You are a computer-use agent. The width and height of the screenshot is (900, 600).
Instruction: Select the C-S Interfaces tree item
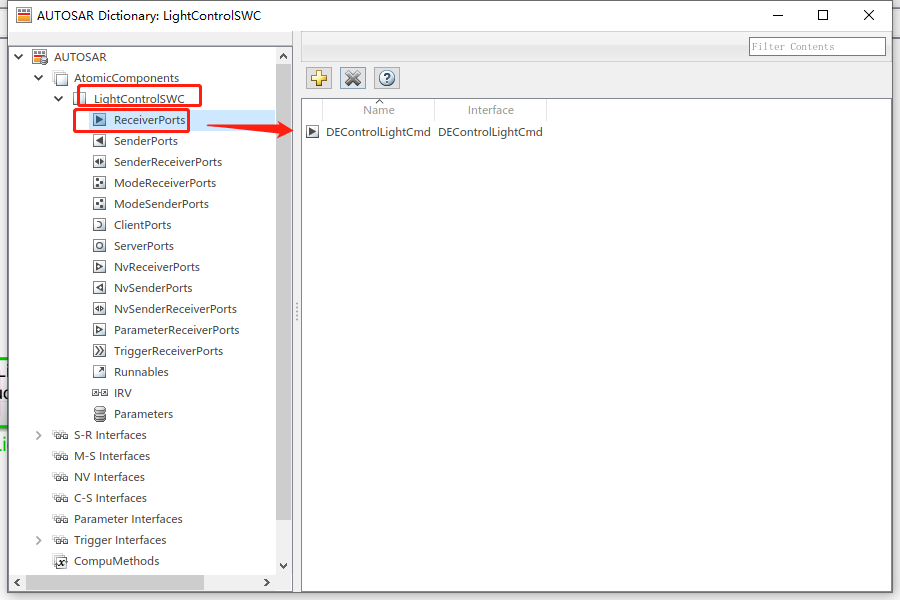click(x=110, y=498)
